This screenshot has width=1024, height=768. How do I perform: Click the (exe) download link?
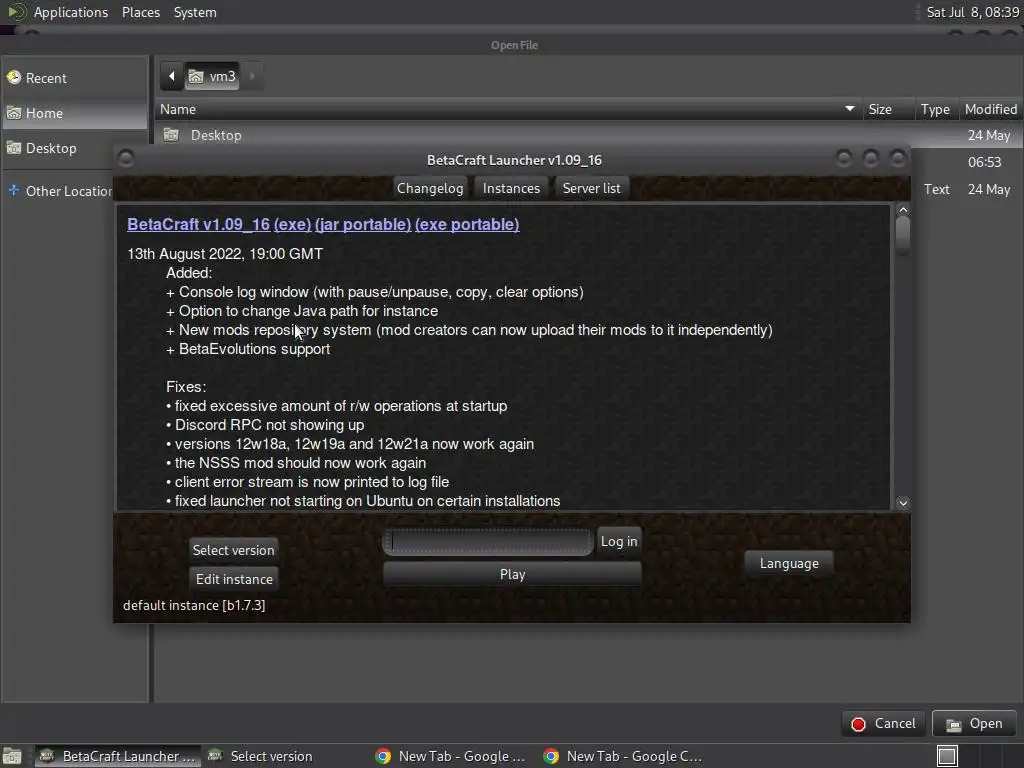[x=293, y=224]
